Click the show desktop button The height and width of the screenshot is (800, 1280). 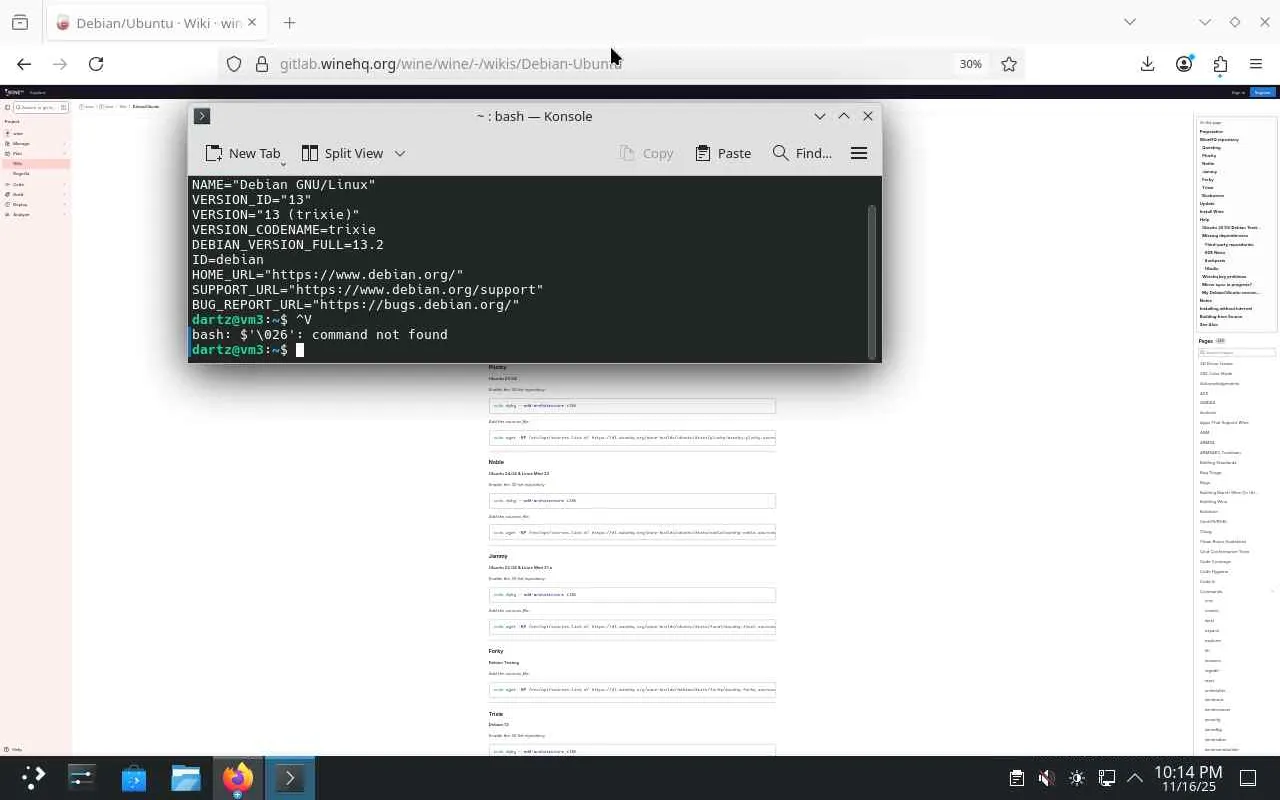point(1248,778)
